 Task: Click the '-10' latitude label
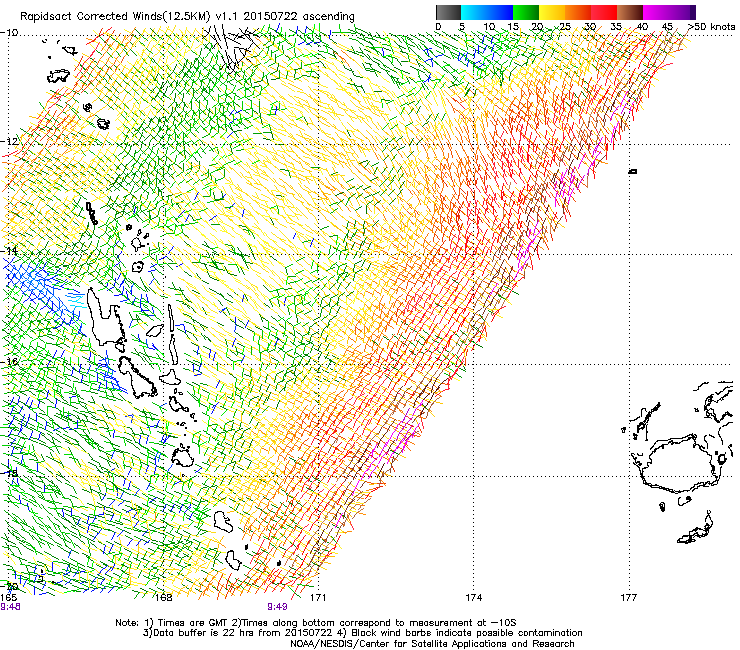[9, 33]
